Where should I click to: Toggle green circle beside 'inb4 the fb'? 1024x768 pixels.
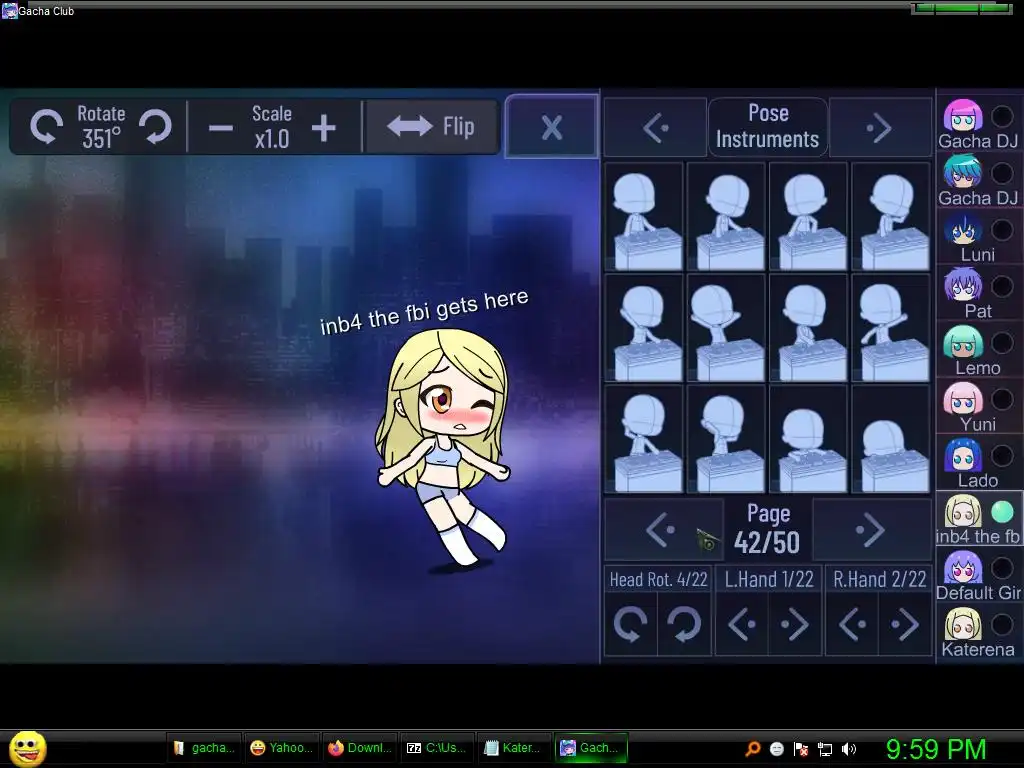point(1002,512)
